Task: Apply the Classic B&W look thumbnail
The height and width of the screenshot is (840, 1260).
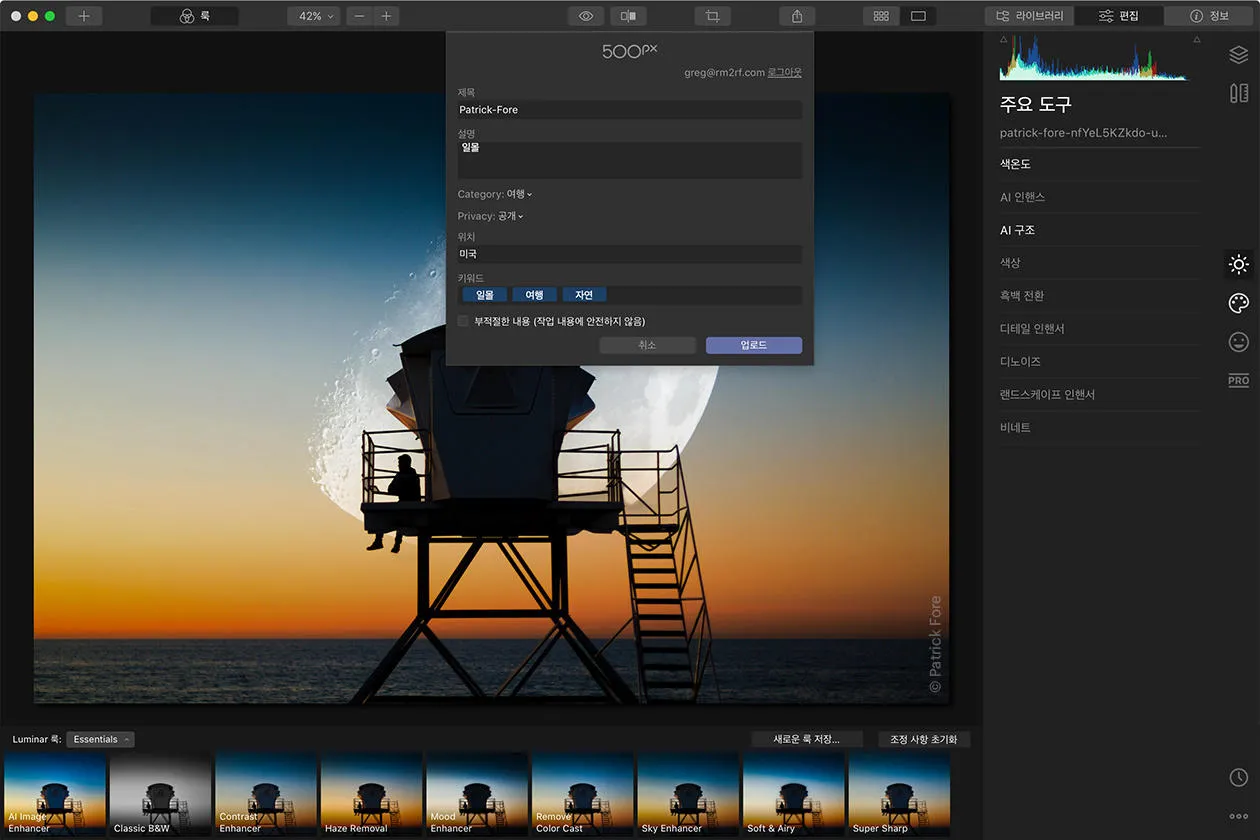Action: (x=160, y=794)
